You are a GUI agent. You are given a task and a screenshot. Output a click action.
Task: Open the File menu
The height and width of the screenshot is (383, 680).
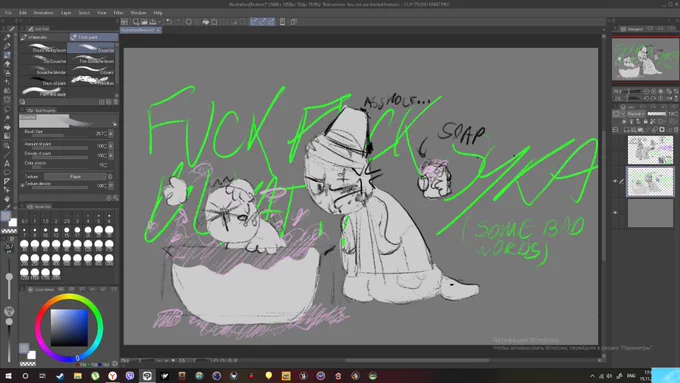tap(8, 13)
